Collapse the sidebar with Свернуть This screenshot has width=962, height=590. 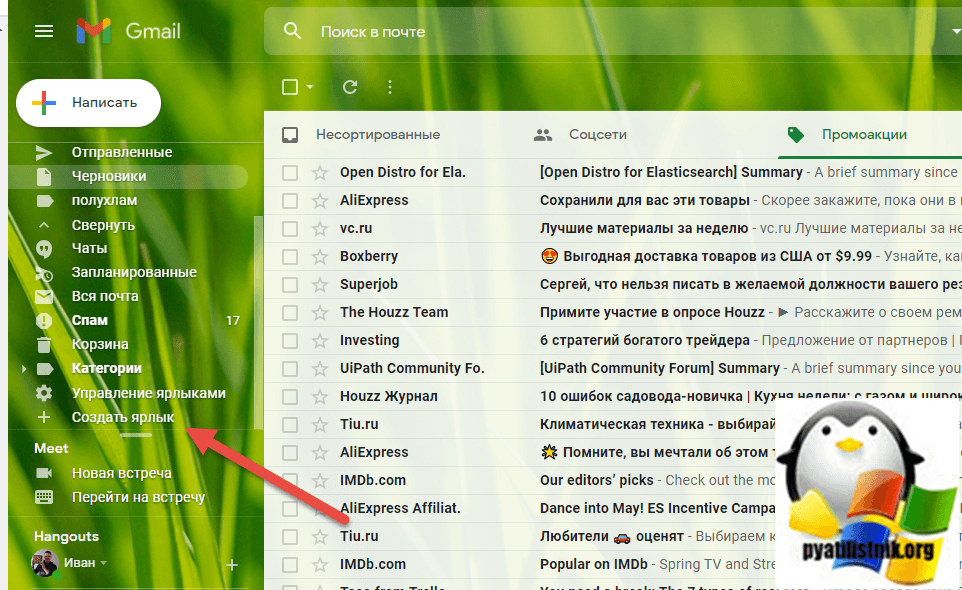pos(102,224)
